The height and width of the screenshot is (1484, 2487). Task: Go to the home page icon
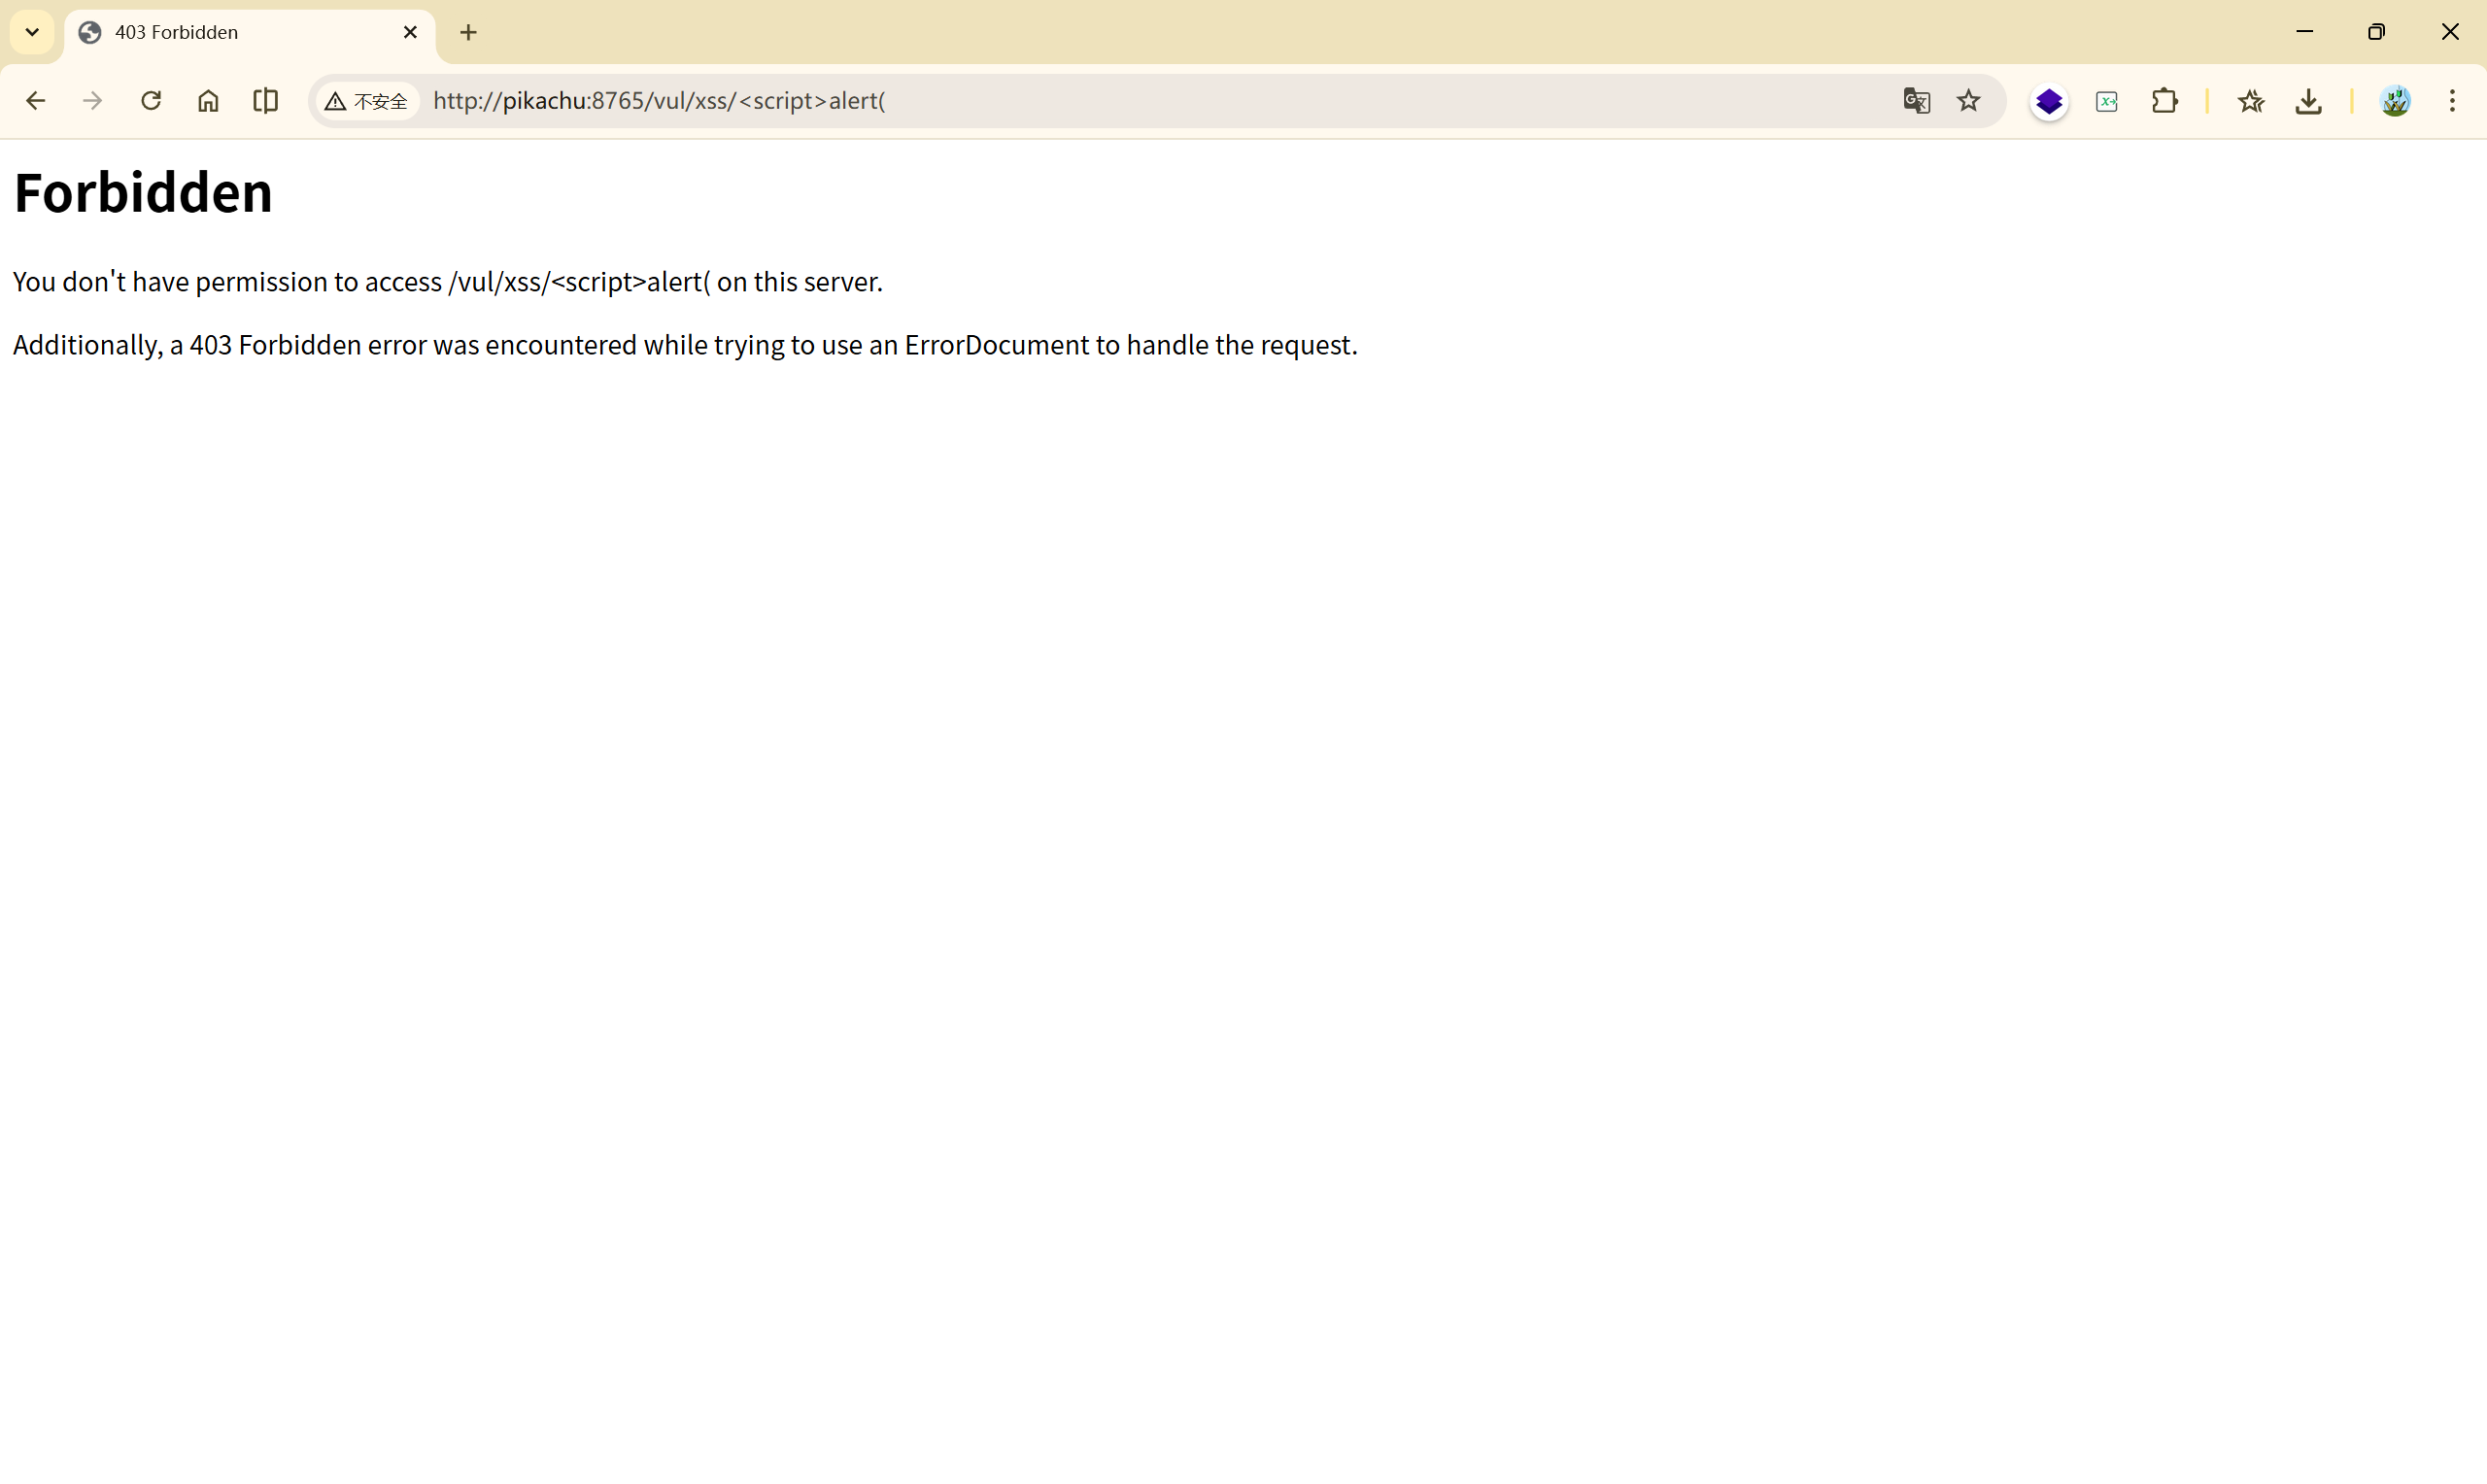[x=208, y=101]
